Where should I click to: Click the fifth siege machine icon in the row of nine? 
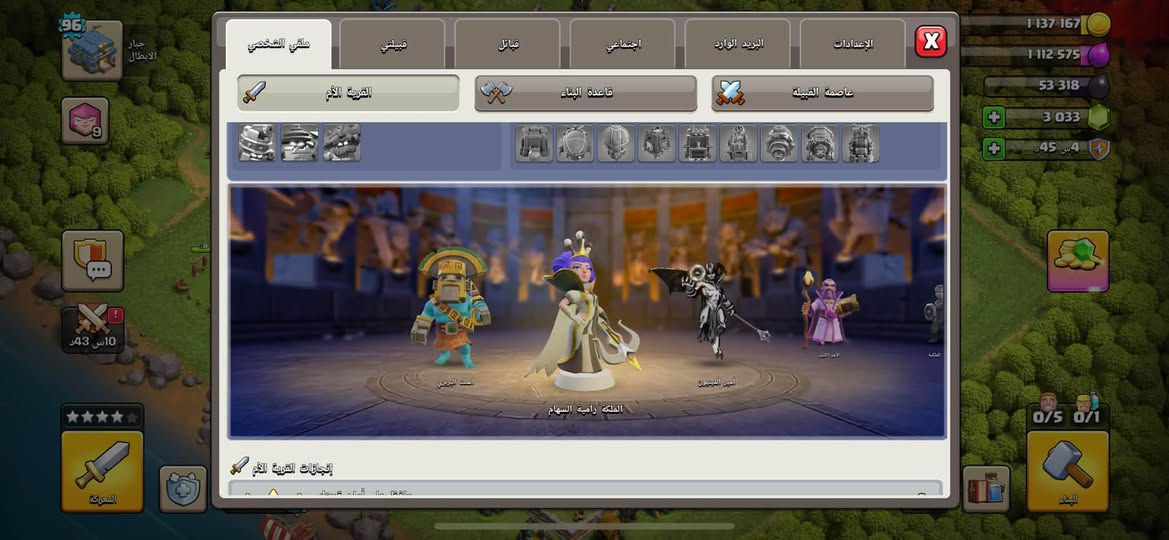tap(698, 143)
